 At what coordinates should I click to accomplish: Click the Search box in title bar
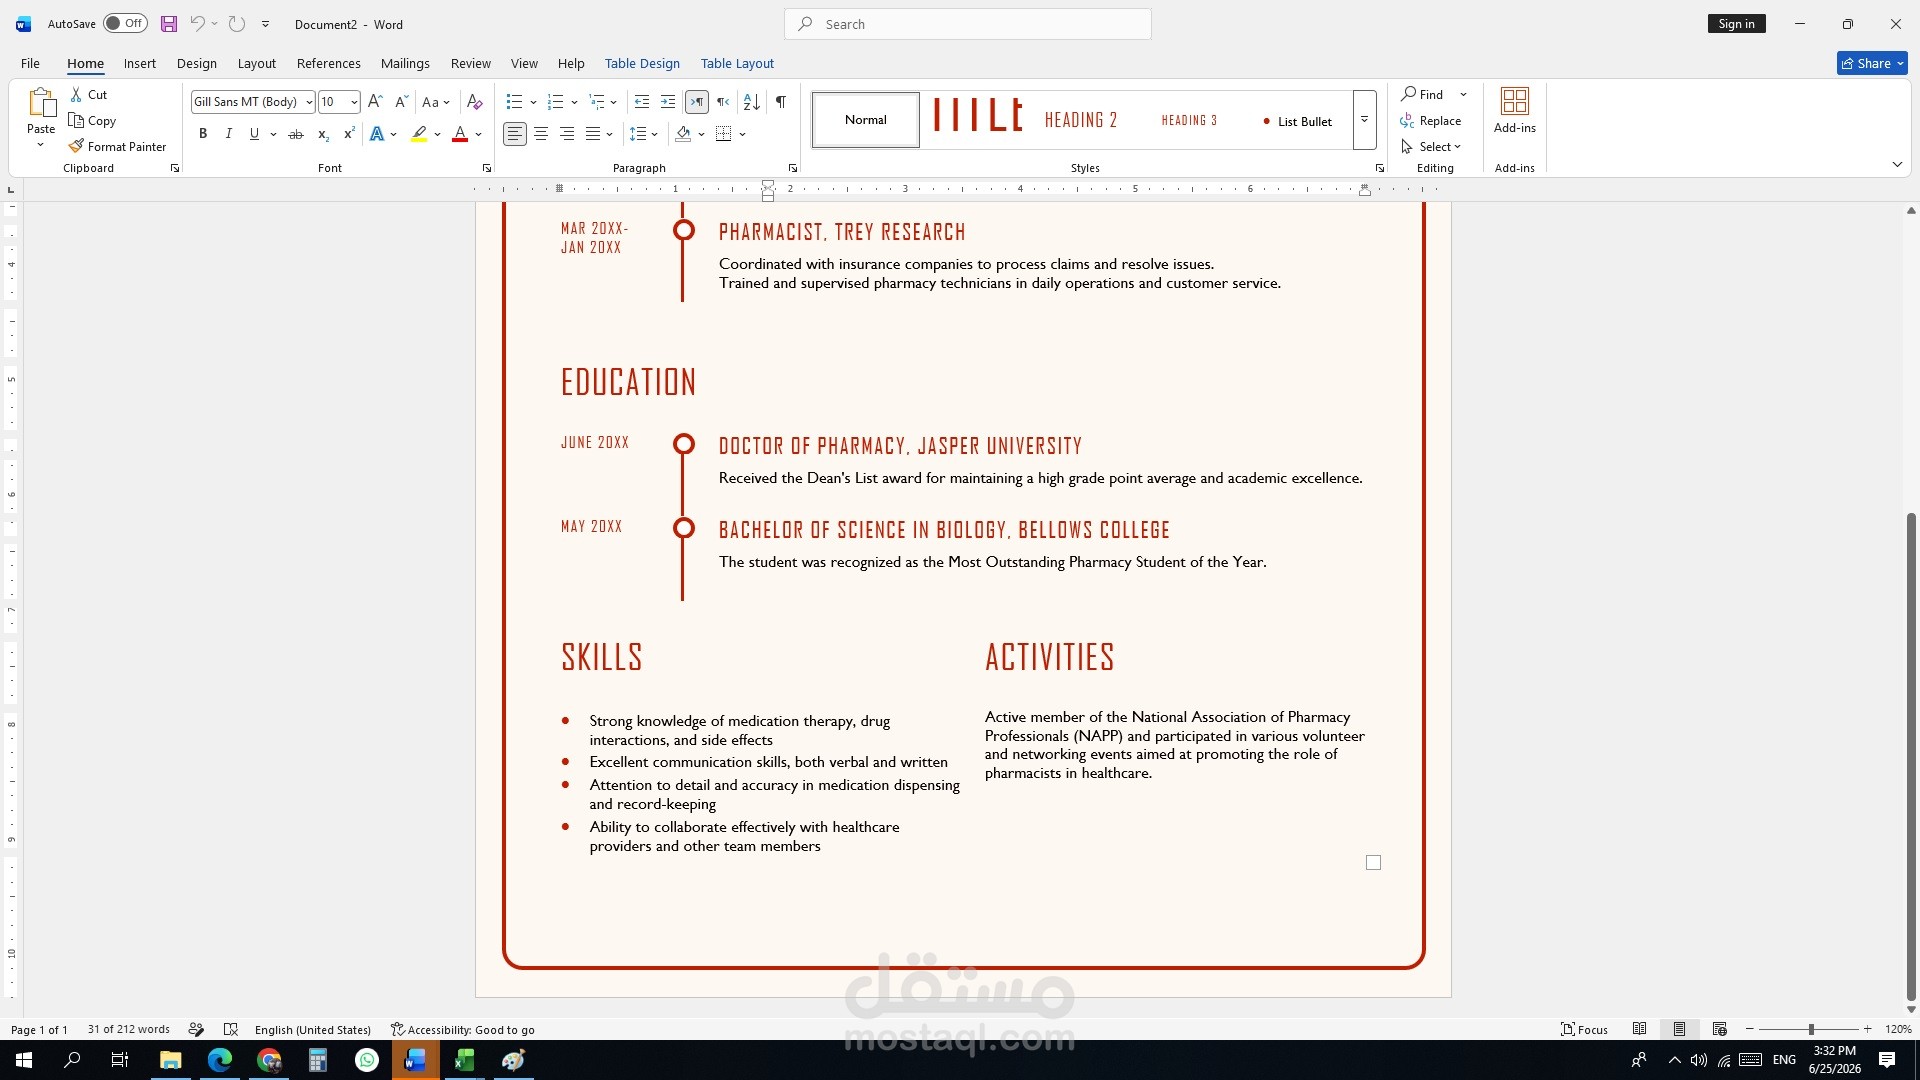[x=968, y=24]
